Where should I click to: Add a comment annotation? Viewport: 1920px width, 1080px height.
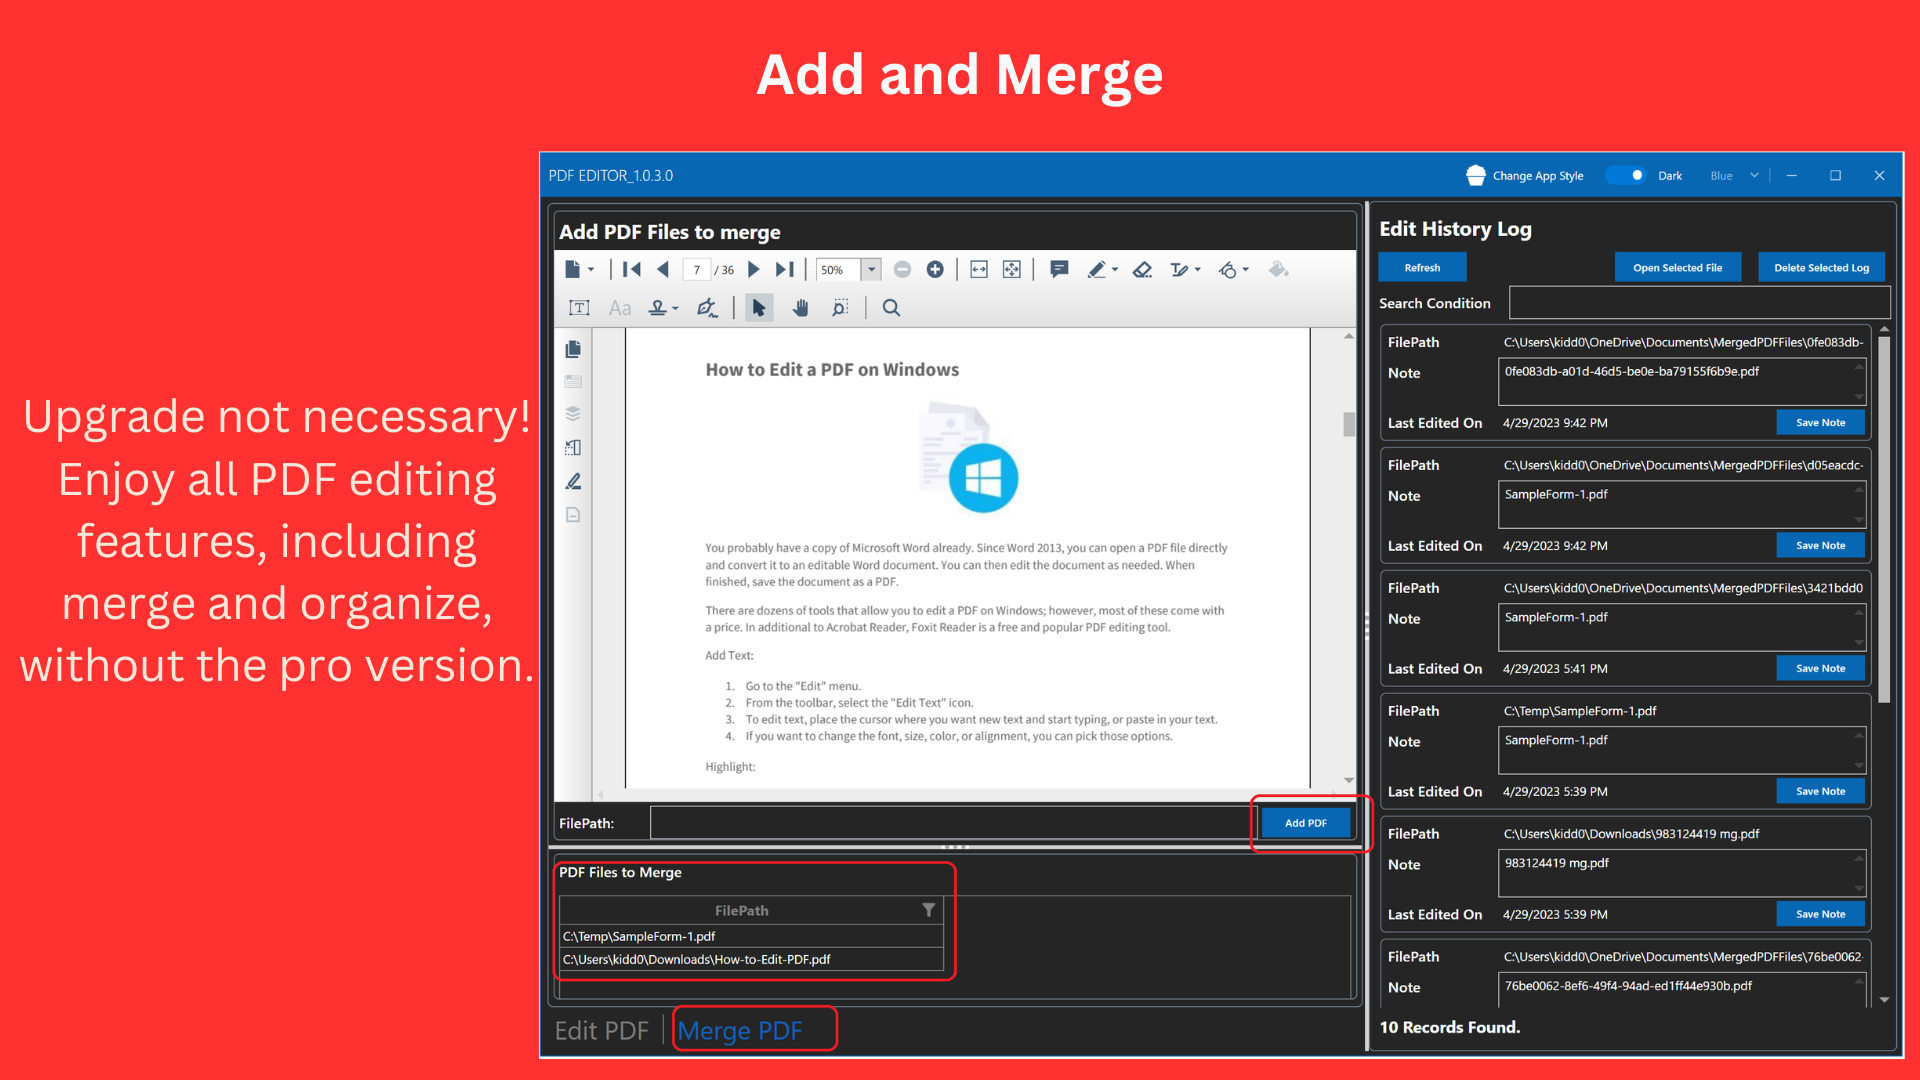click(1059, 268)
